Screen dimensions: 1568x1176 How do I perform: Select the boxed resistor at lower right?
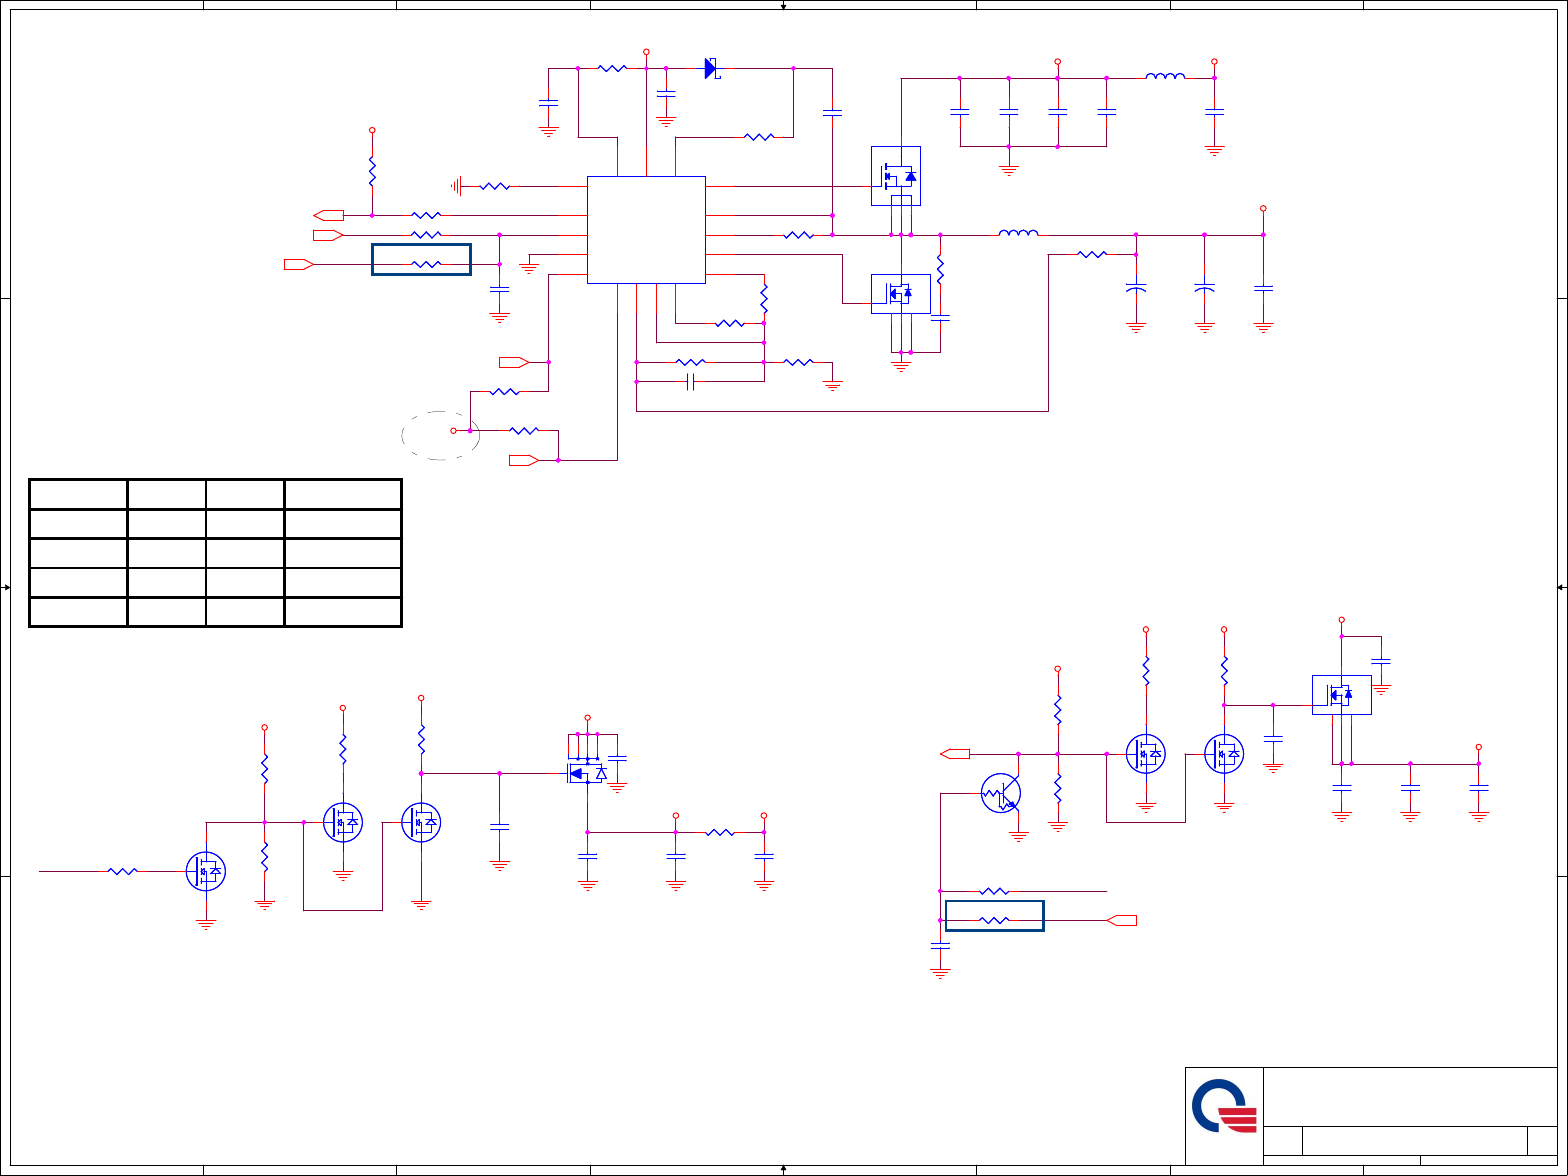pyautogui.click(x=994, y=916)
